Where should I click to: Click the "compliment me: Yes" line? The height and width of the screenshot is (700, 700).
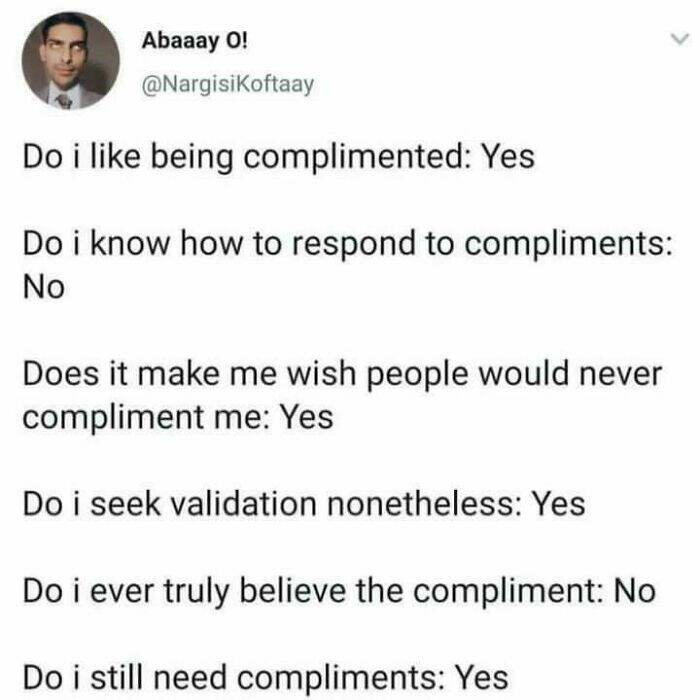coord(177,416)
